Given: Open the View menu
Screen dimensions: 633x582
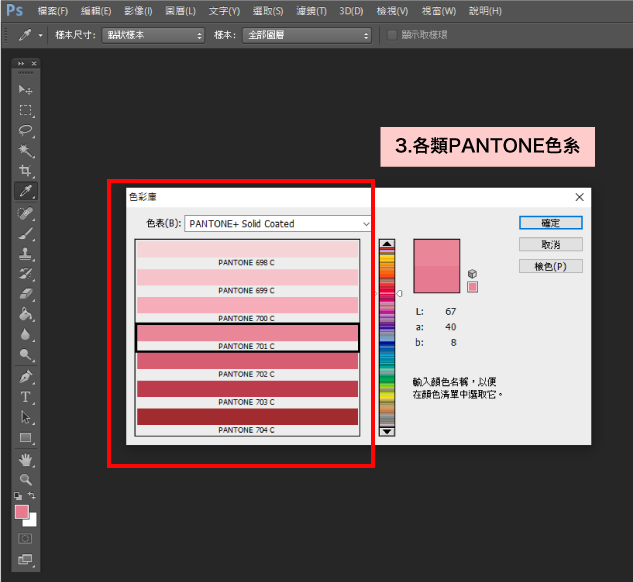Looking at the screenshot, I should 392,11.
